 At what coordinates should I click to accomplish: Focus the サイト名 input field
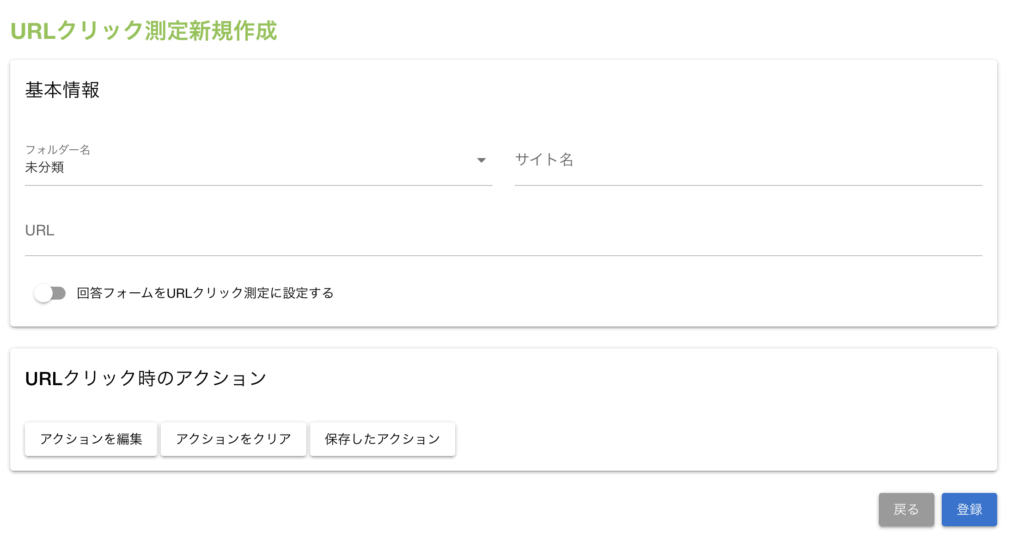[x=747, y=161]
